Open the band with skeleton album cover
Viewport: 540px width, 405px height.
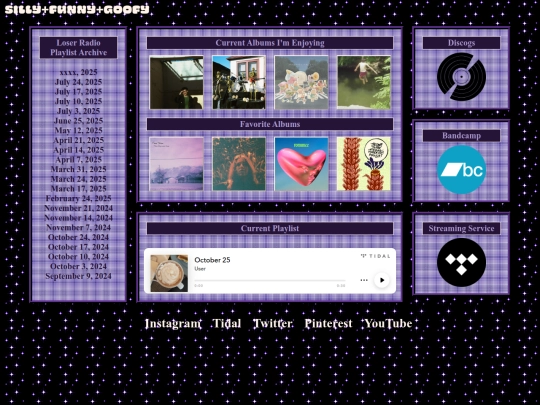239,82
